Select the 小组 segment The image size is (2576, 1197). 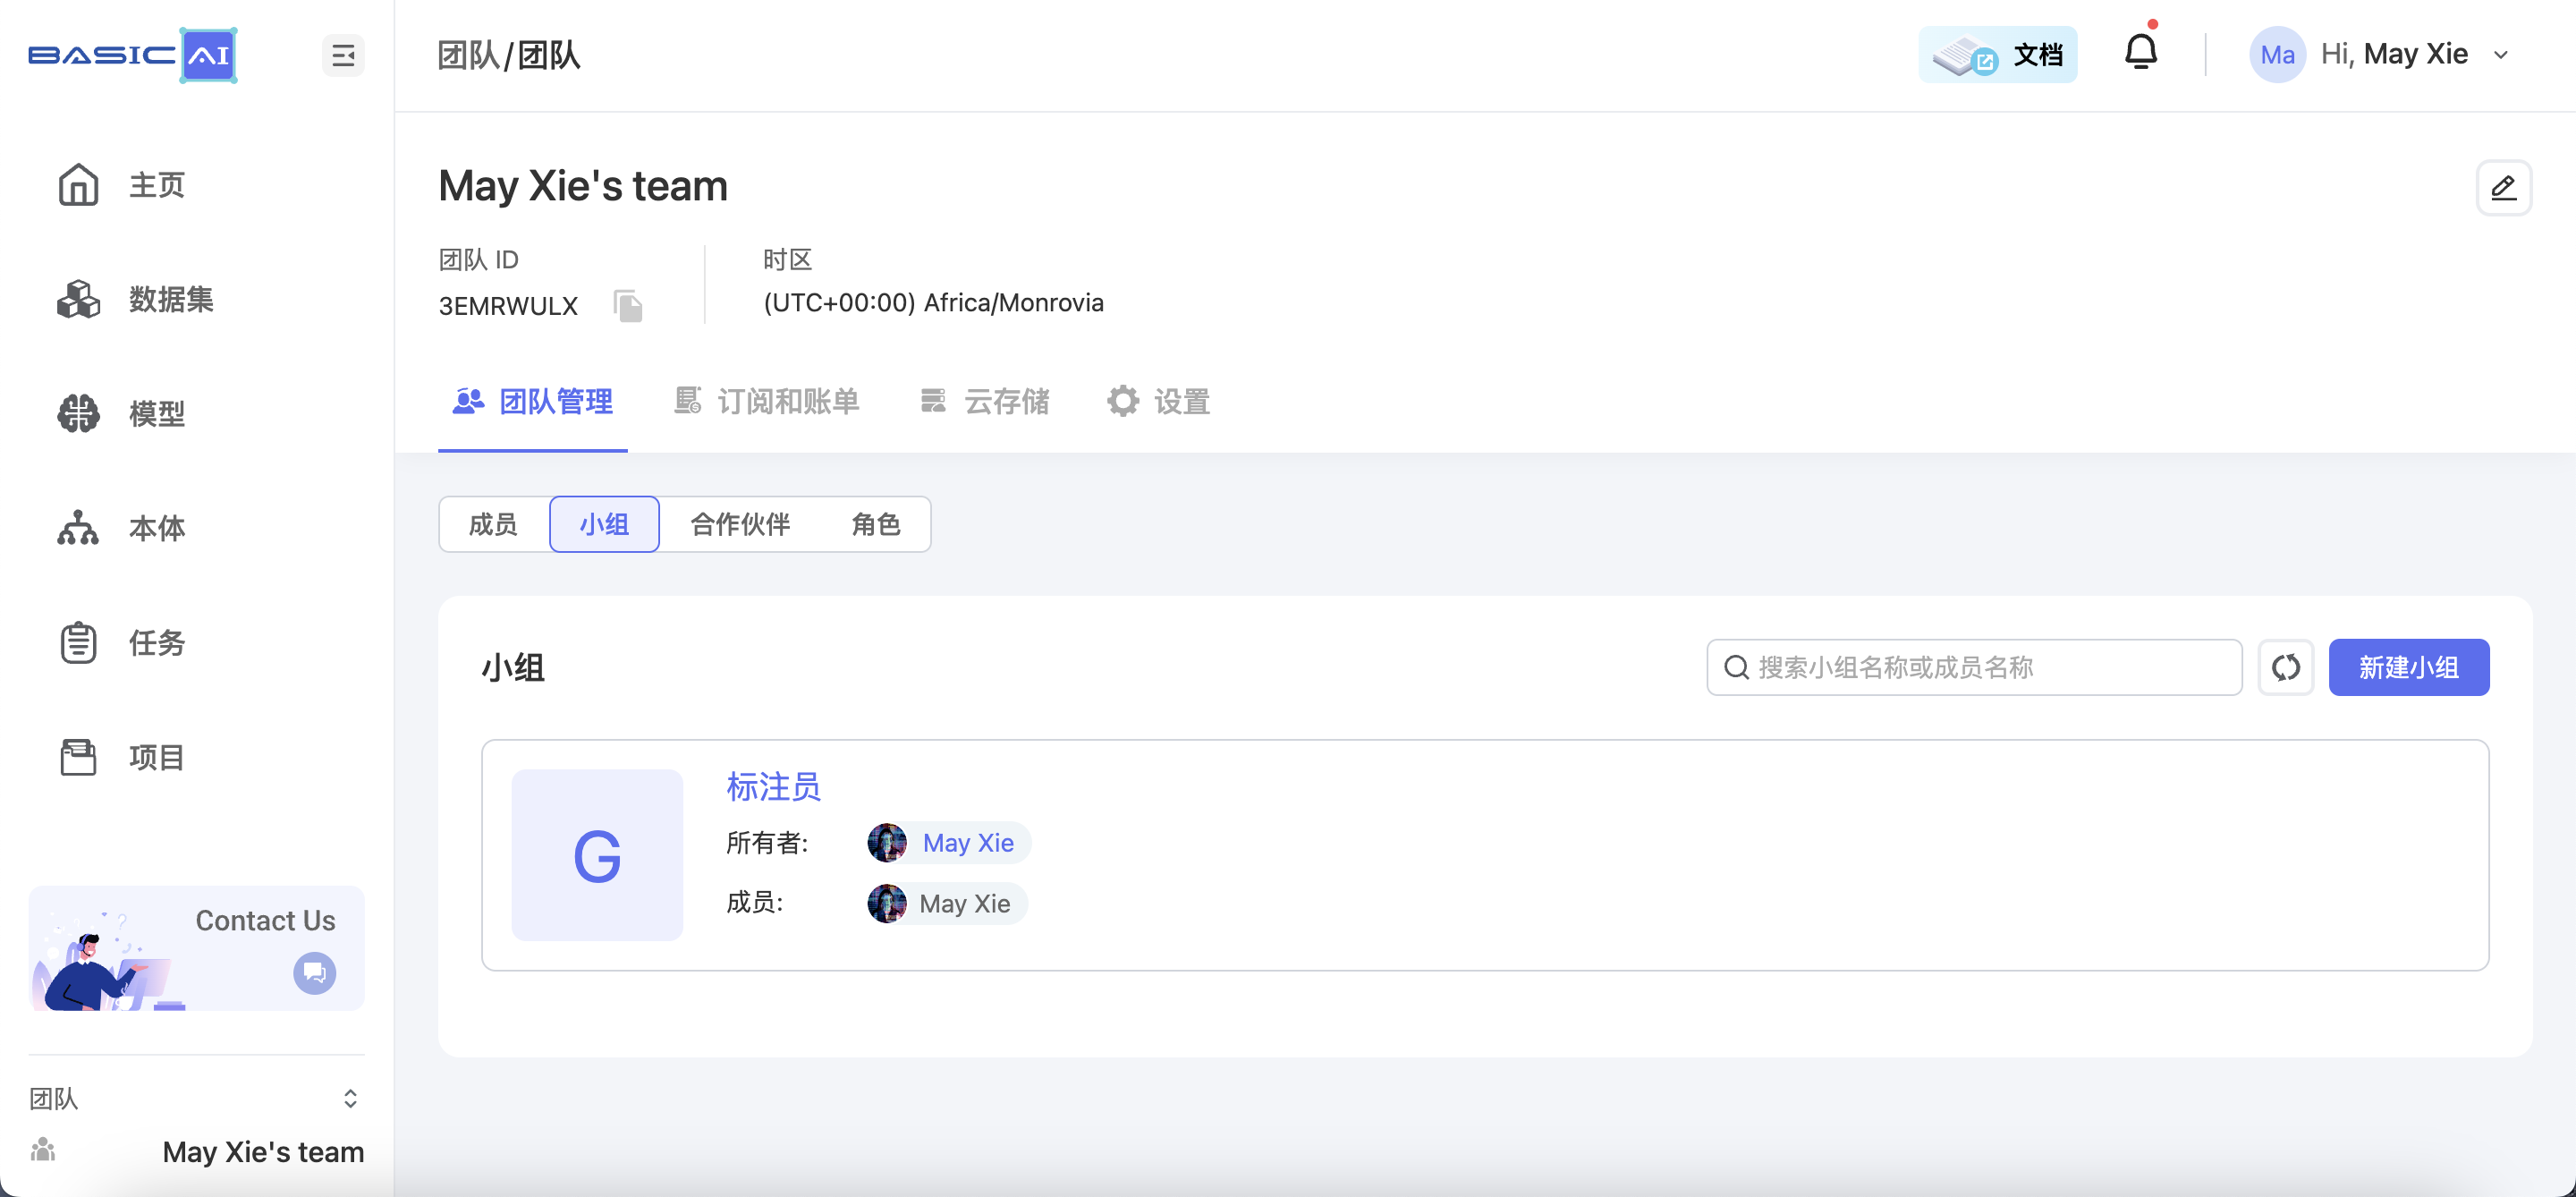pos(604,524)
